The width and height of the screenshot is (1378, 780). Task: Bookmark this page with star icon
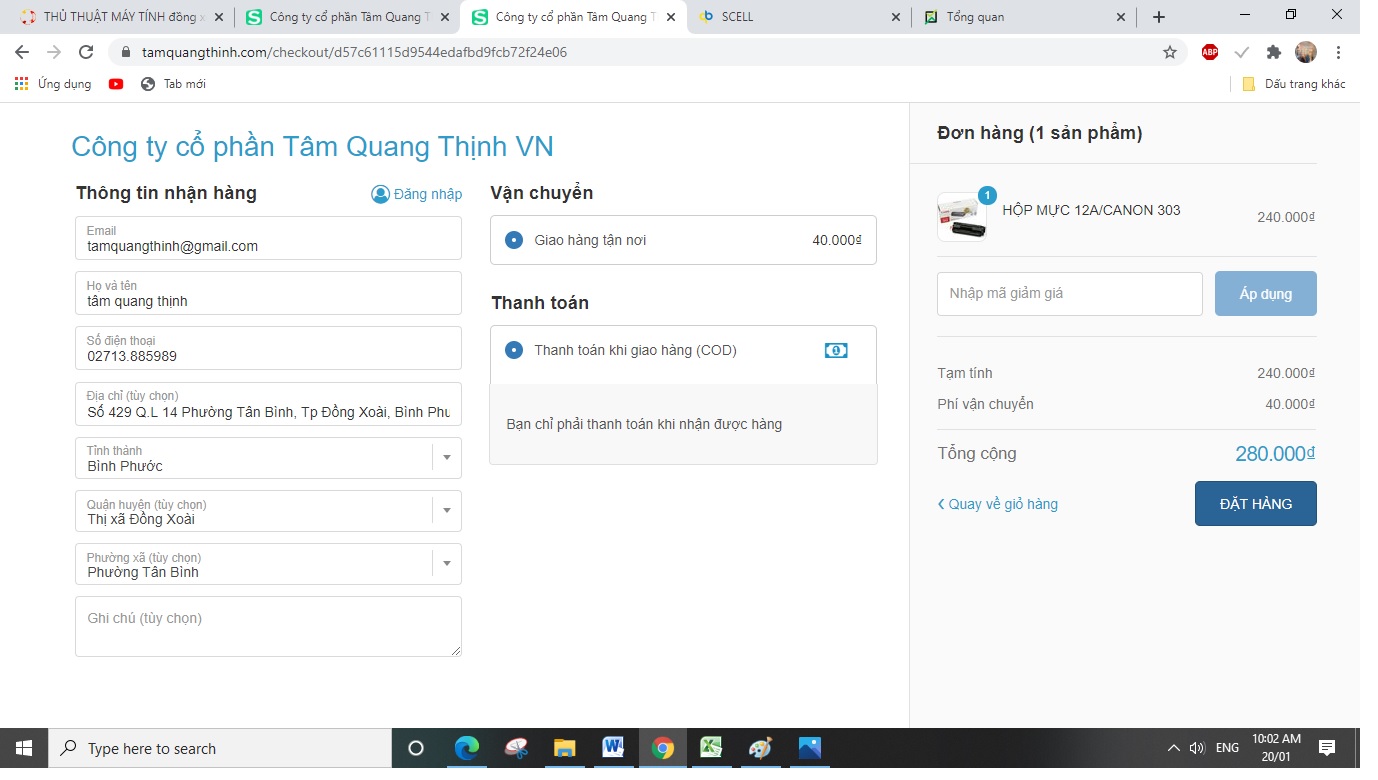pos(1170,52)
